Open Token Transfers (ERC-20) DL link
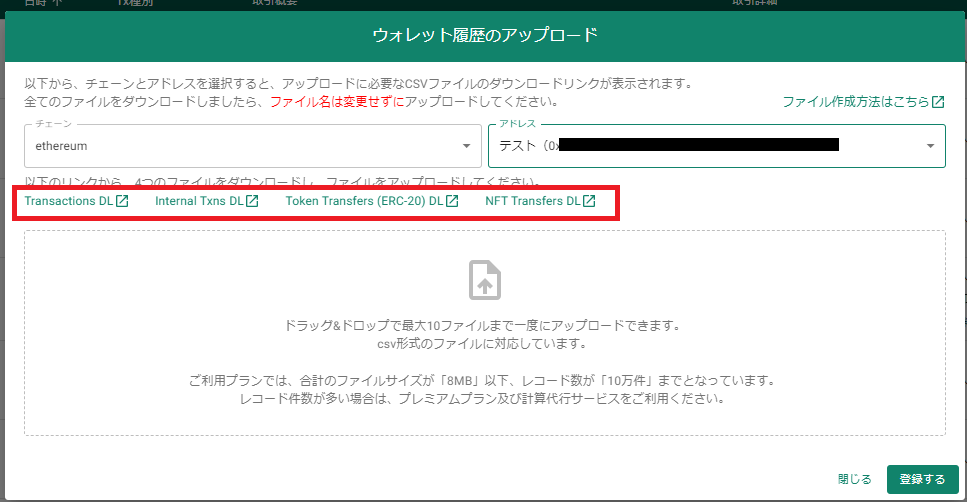This screenshot has height=502, width=967. coord(372,201)
